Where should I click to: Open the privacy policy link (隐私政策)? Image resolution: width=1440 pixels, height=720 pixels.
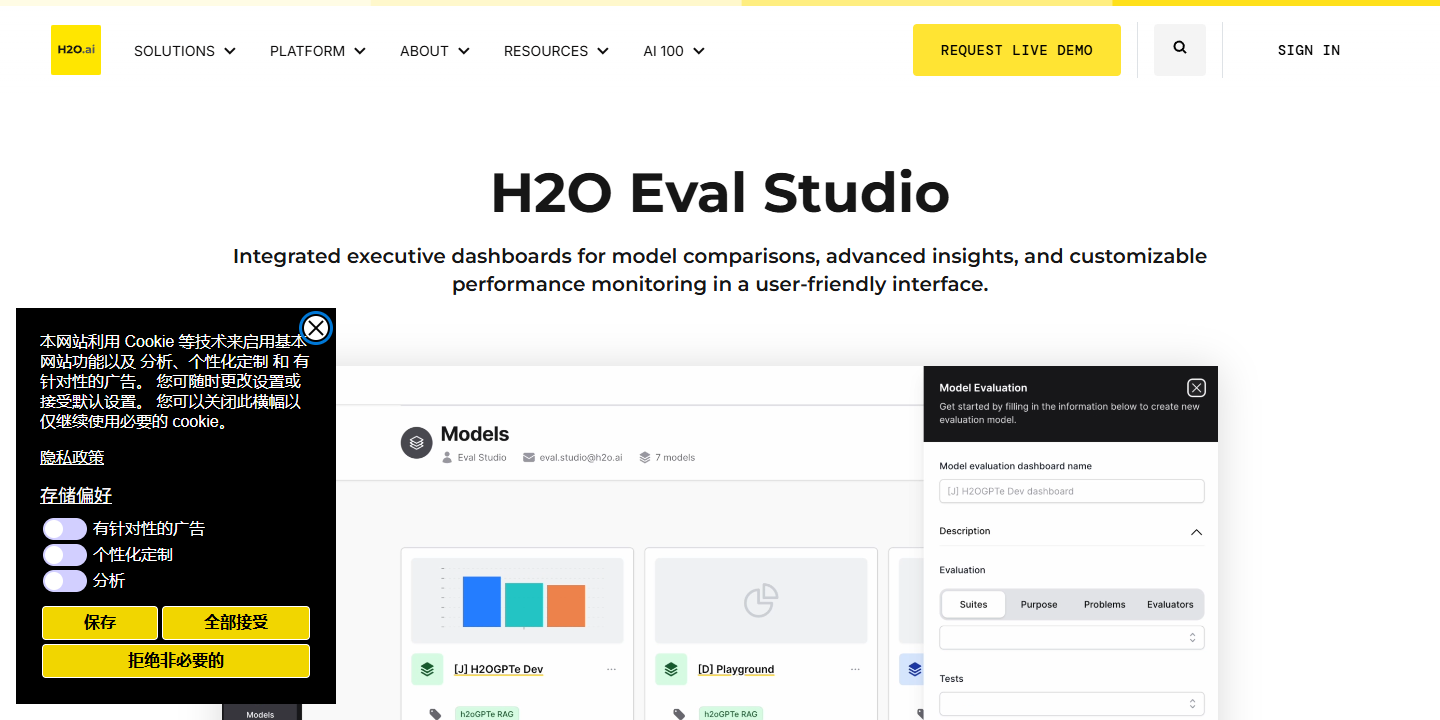(72, 457)
